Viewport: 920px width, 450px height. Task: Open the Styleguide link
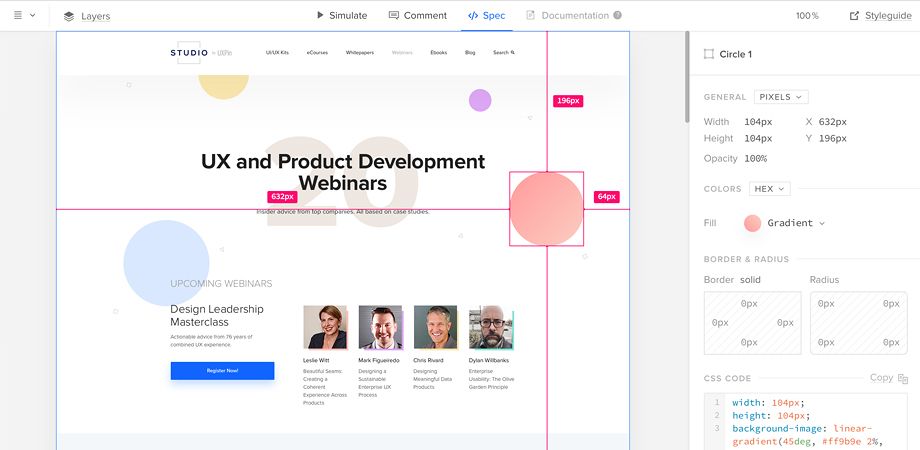(x=888, y=16)
